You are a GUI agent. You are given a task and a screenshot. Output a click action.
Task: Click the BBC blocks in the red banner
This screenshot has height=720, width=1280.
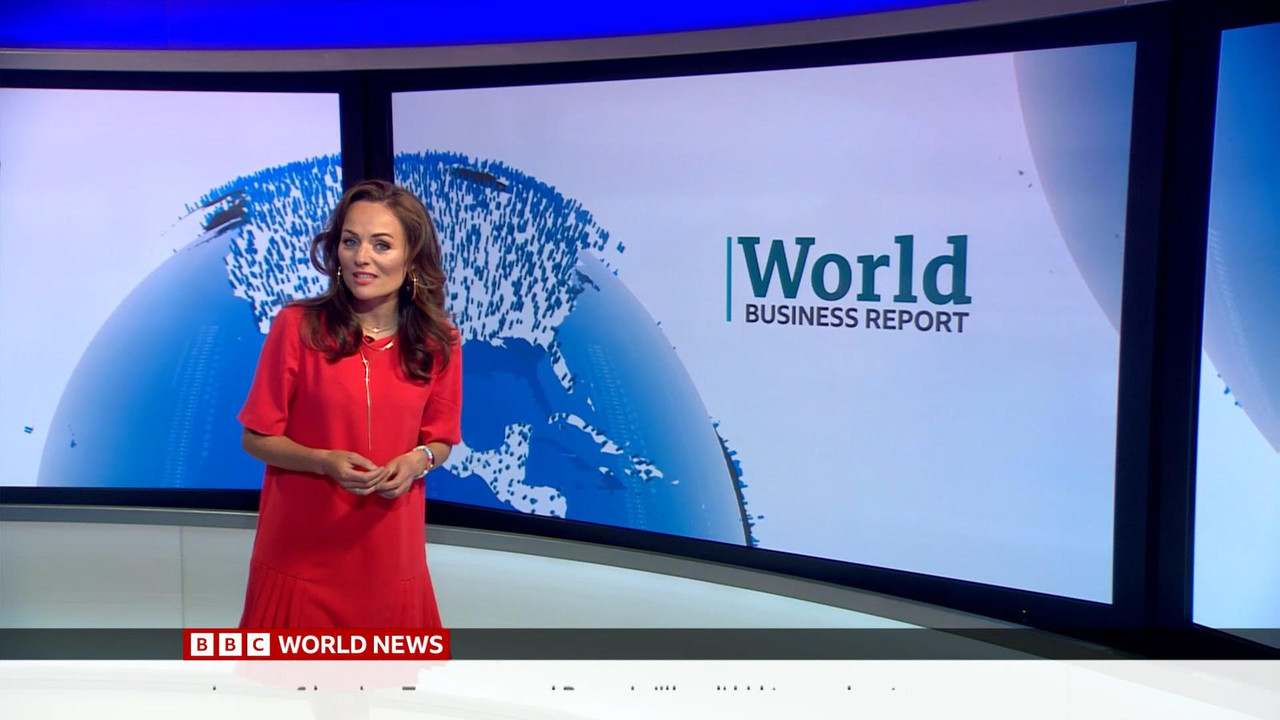[230, 645]
